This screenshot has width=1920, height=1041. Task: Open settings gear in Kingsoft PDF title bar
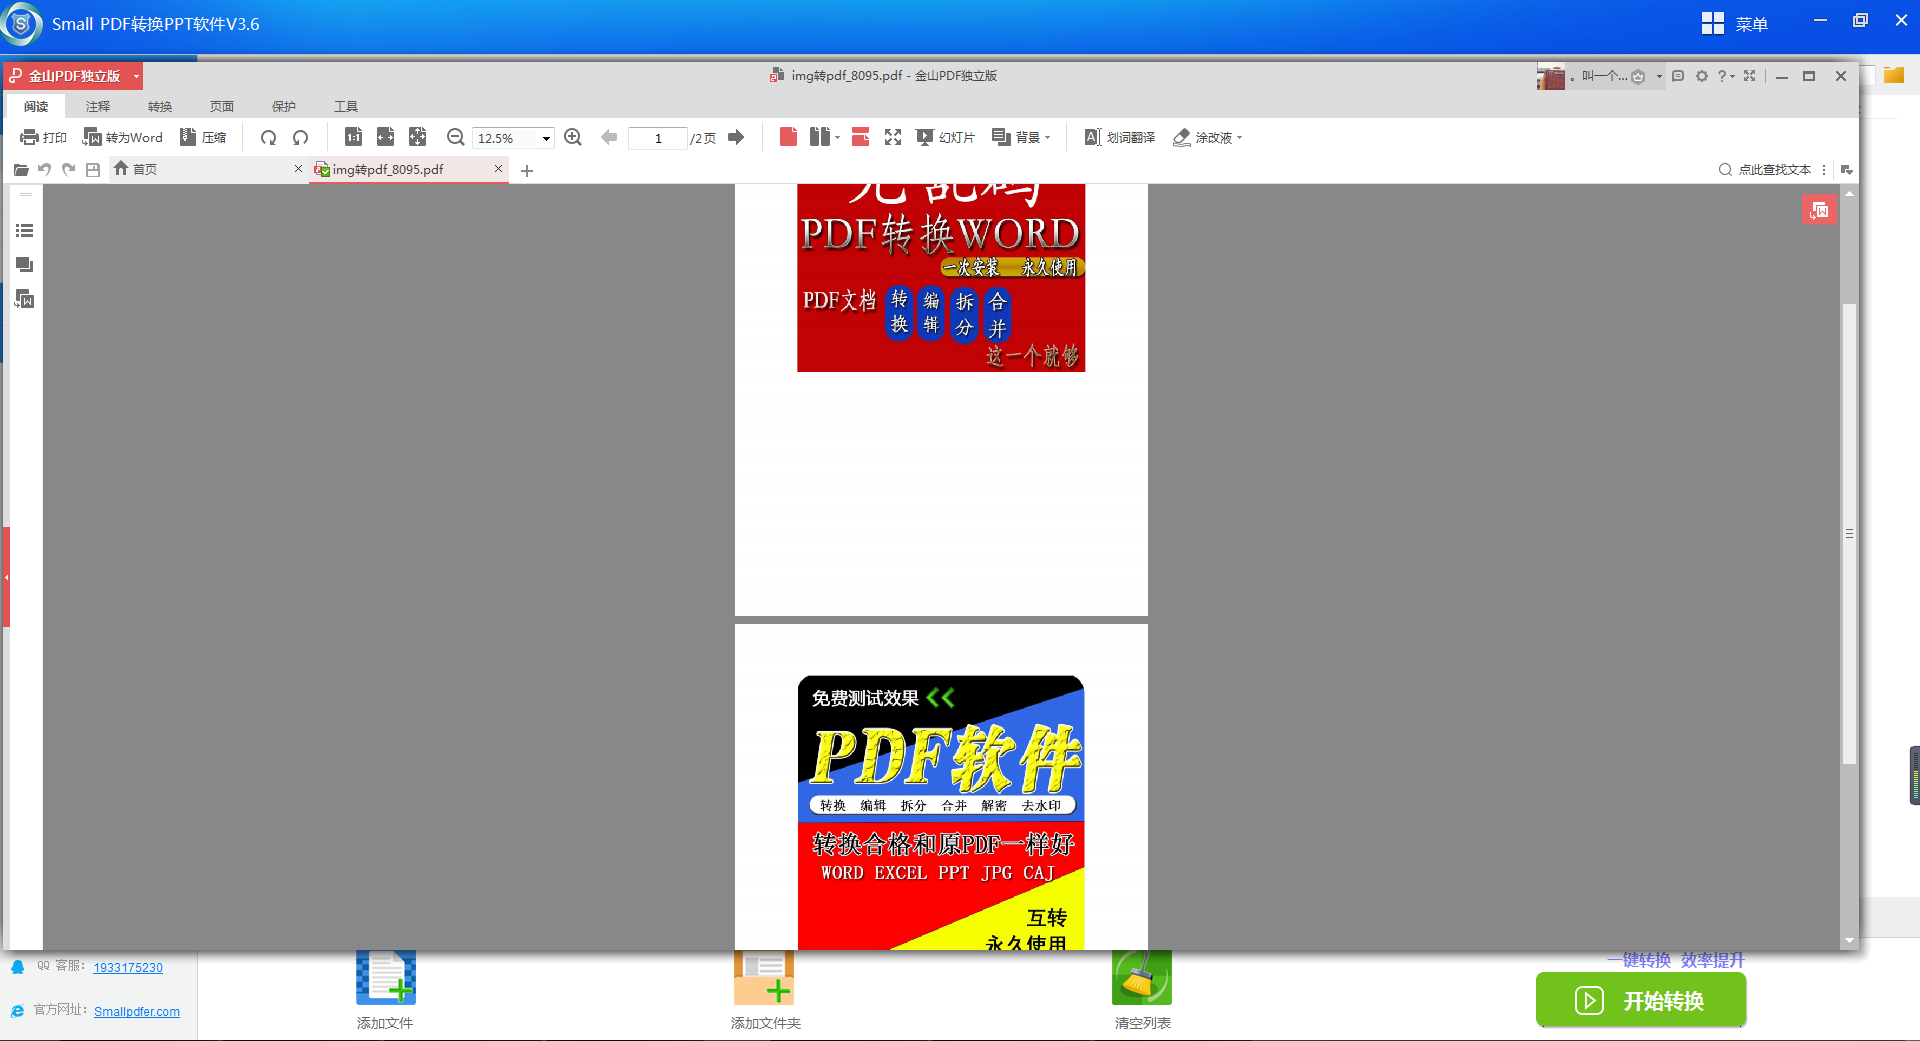[x=1702, y=76]
